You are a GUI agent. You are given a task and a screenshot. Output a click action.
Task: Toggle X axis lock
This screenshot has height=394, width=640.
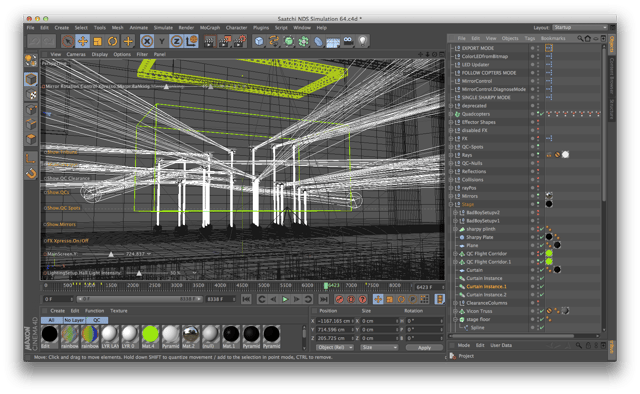[147, 41]
